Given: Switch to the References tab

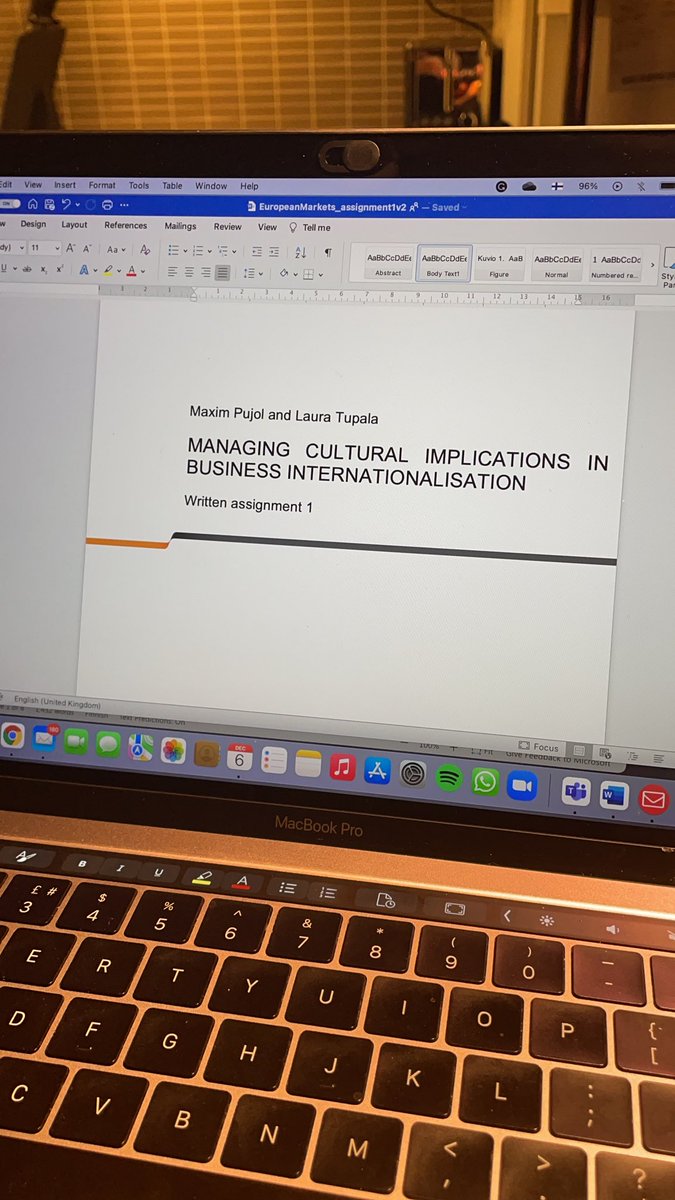Looking at the screenshot, I should click(x=126, y=226).
